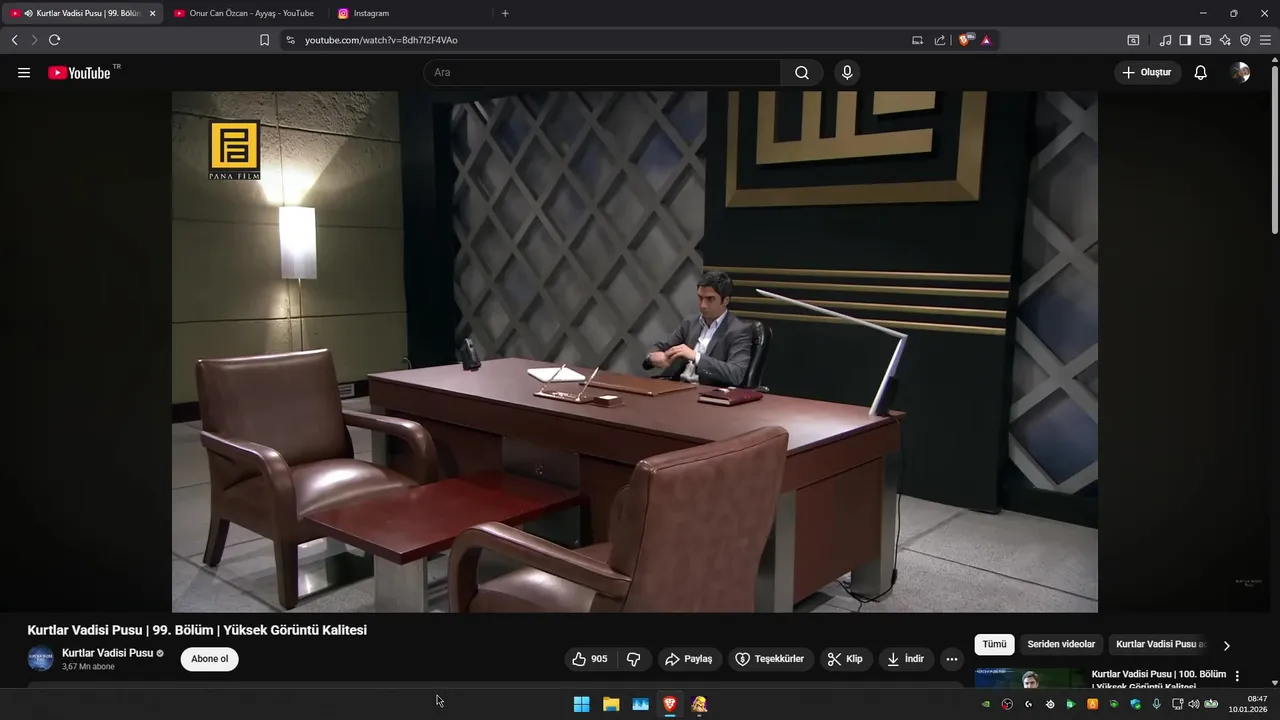The image size is (1280, 720).
Task: Bookmark this page in address bar
Action: pos(264,40)
